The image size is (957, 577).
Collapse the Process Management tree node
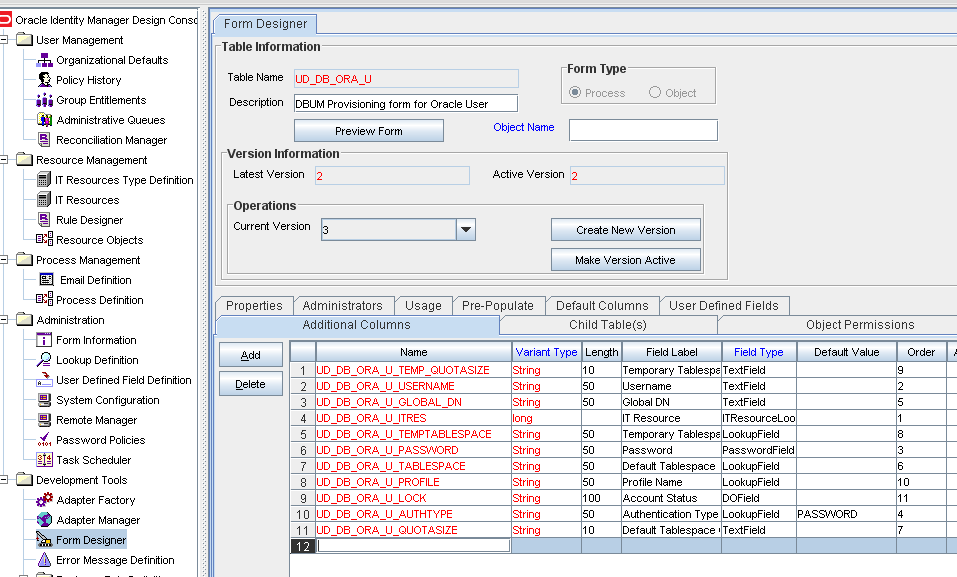(4, 259)
